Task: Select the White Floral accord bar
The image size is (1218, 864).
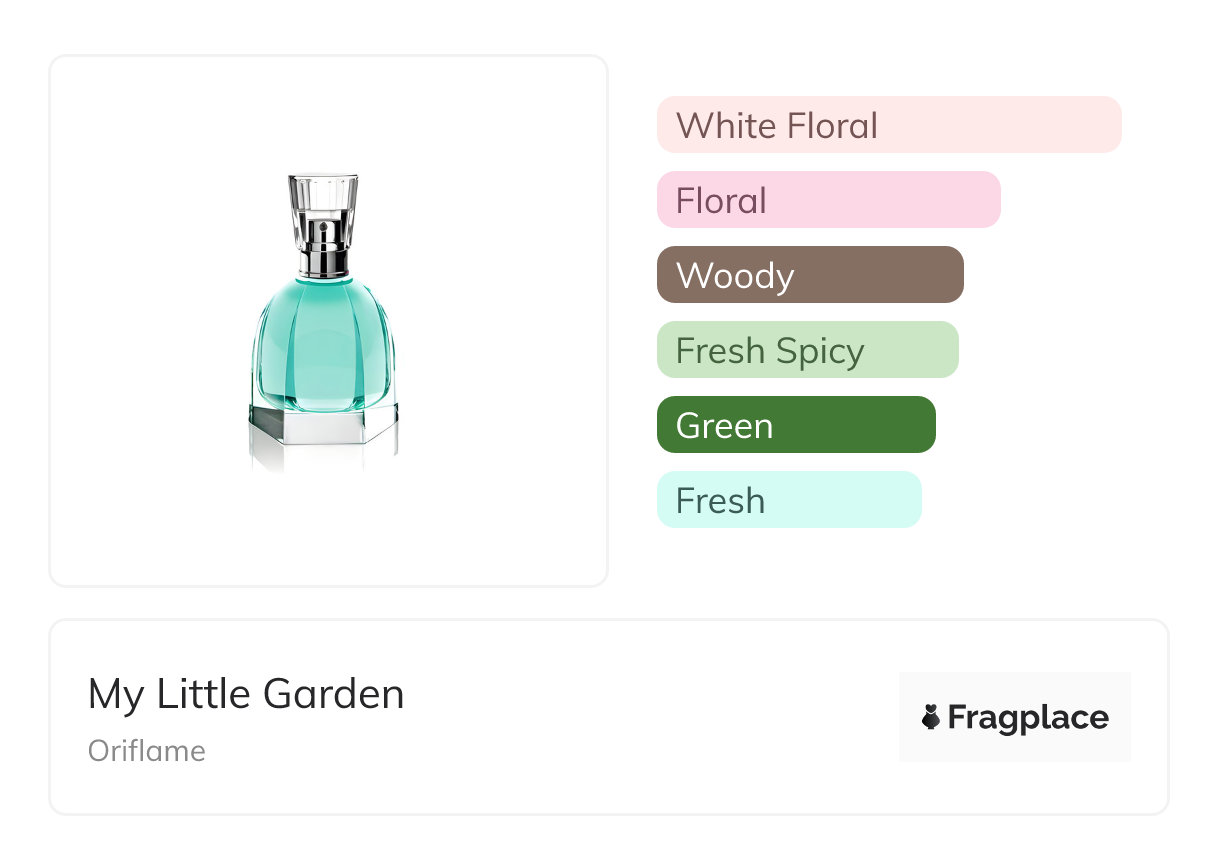Action: [x=889, y=125]
